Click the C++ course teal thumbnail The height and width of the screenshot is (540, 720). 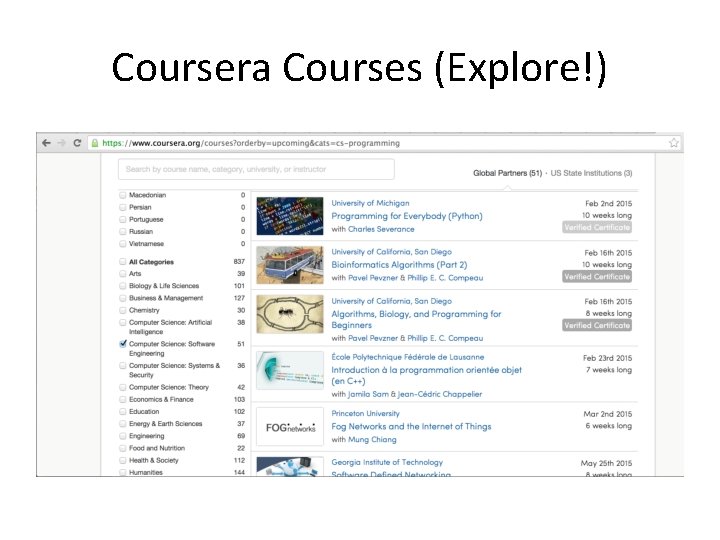[290, 371]
